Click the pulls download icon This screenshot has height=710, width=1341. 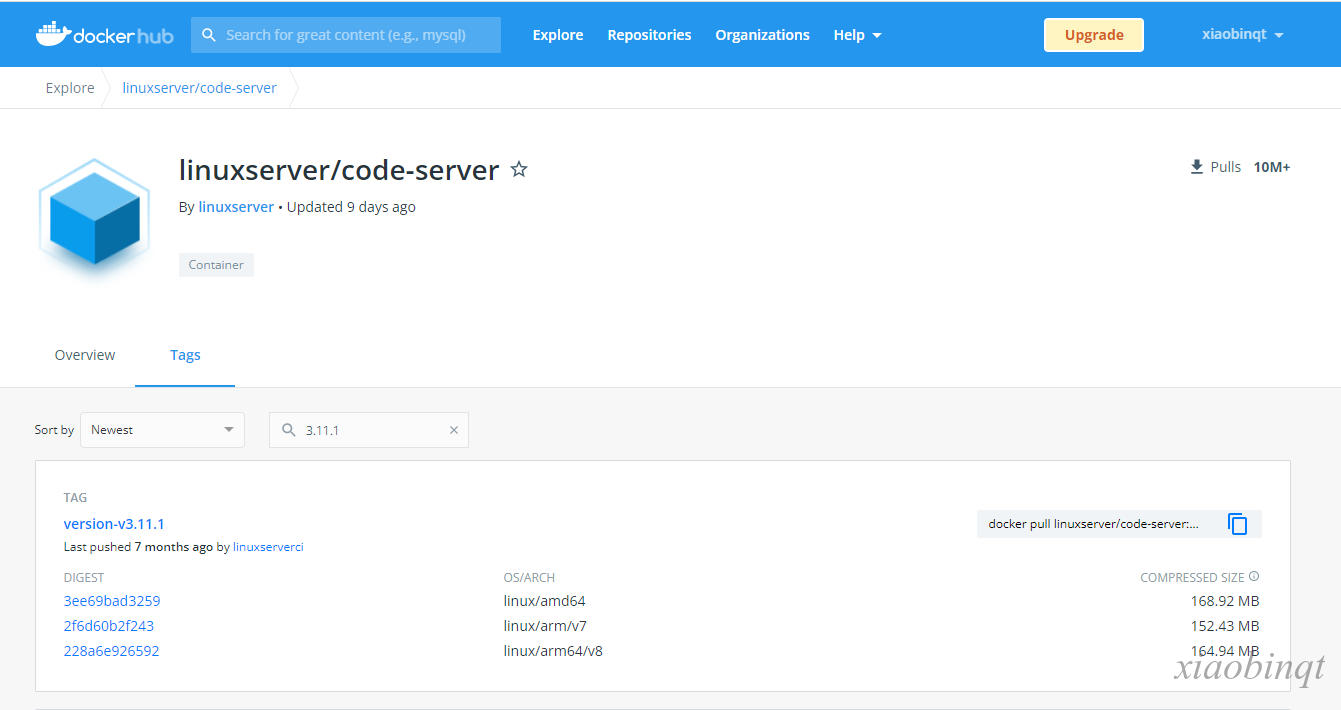(1196, 167)
